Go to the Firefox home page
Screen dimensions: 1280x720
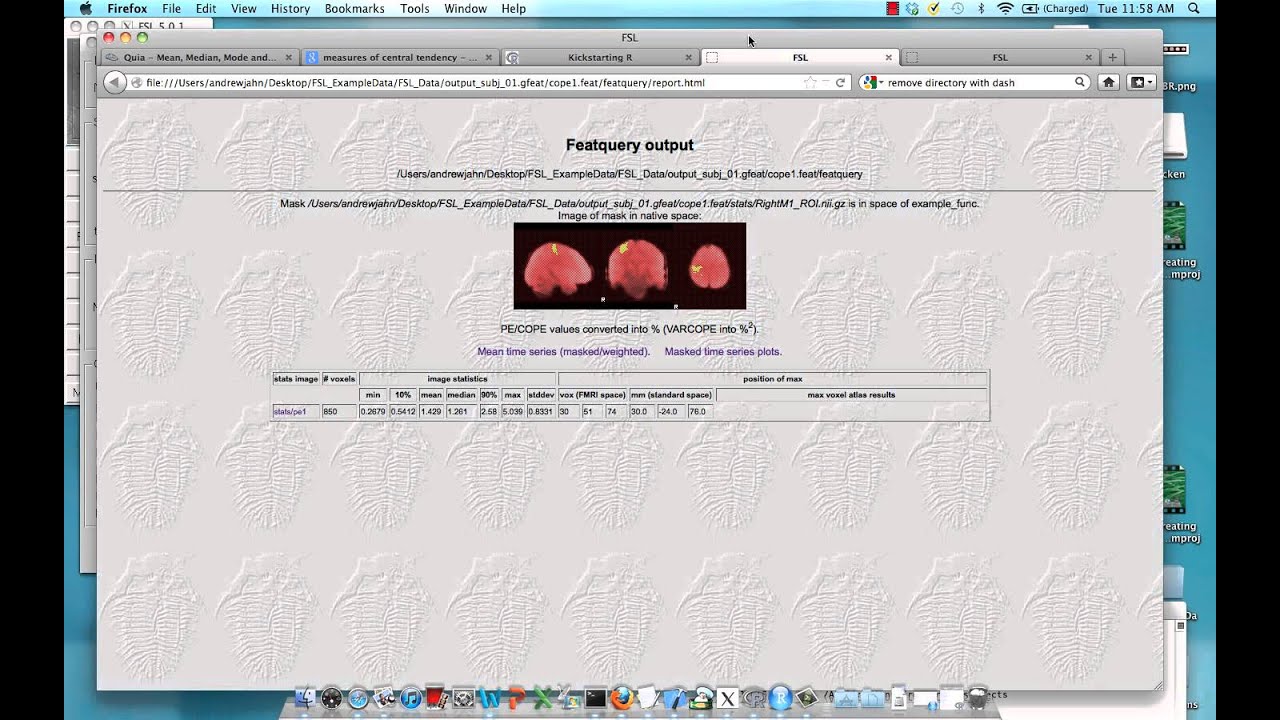pos(1109,83)
